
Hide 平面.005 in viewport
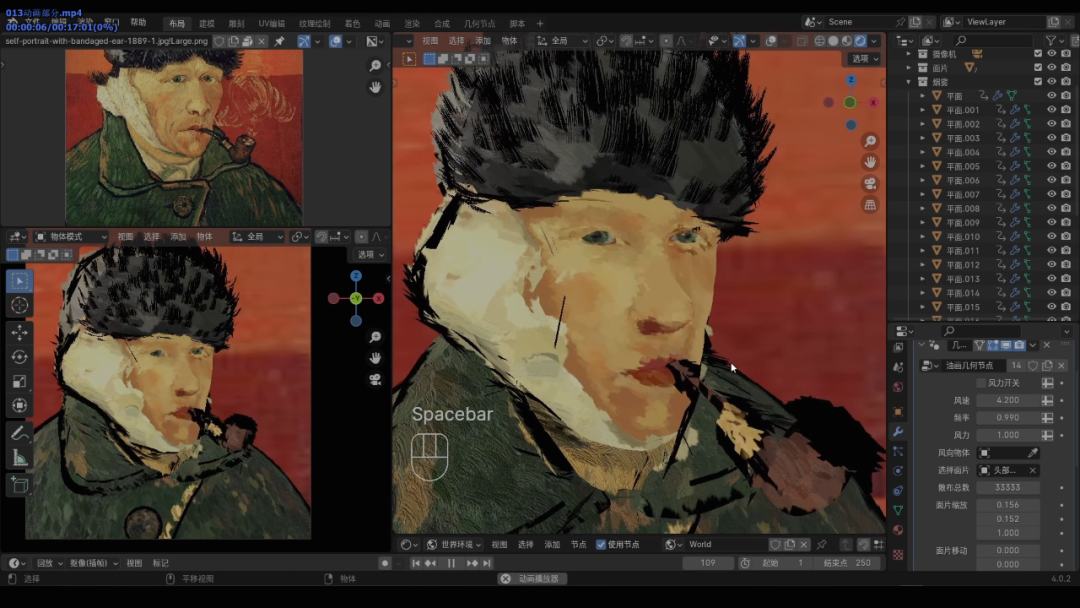[1052, 166]
